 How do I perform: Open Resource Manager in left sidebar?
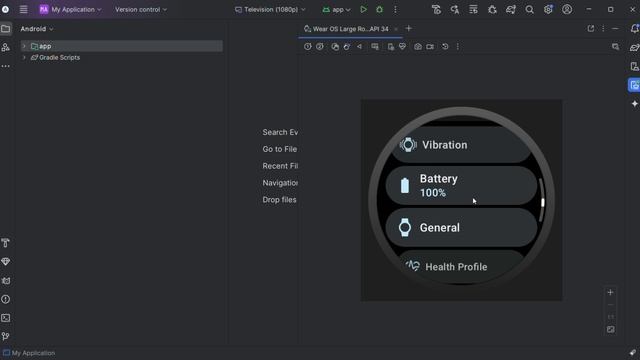[6, 47]
